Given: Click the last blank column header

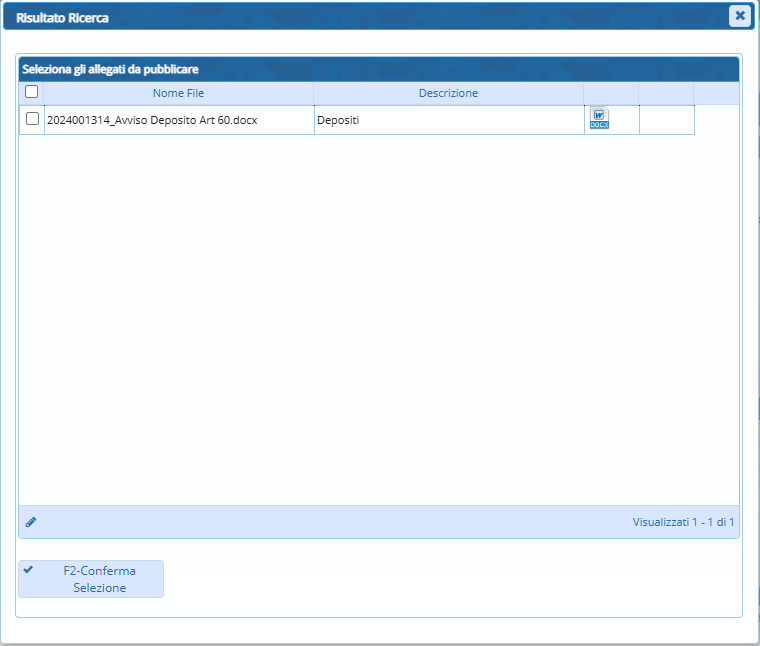Looking at the screenshot, I should (x=666, y=93).
